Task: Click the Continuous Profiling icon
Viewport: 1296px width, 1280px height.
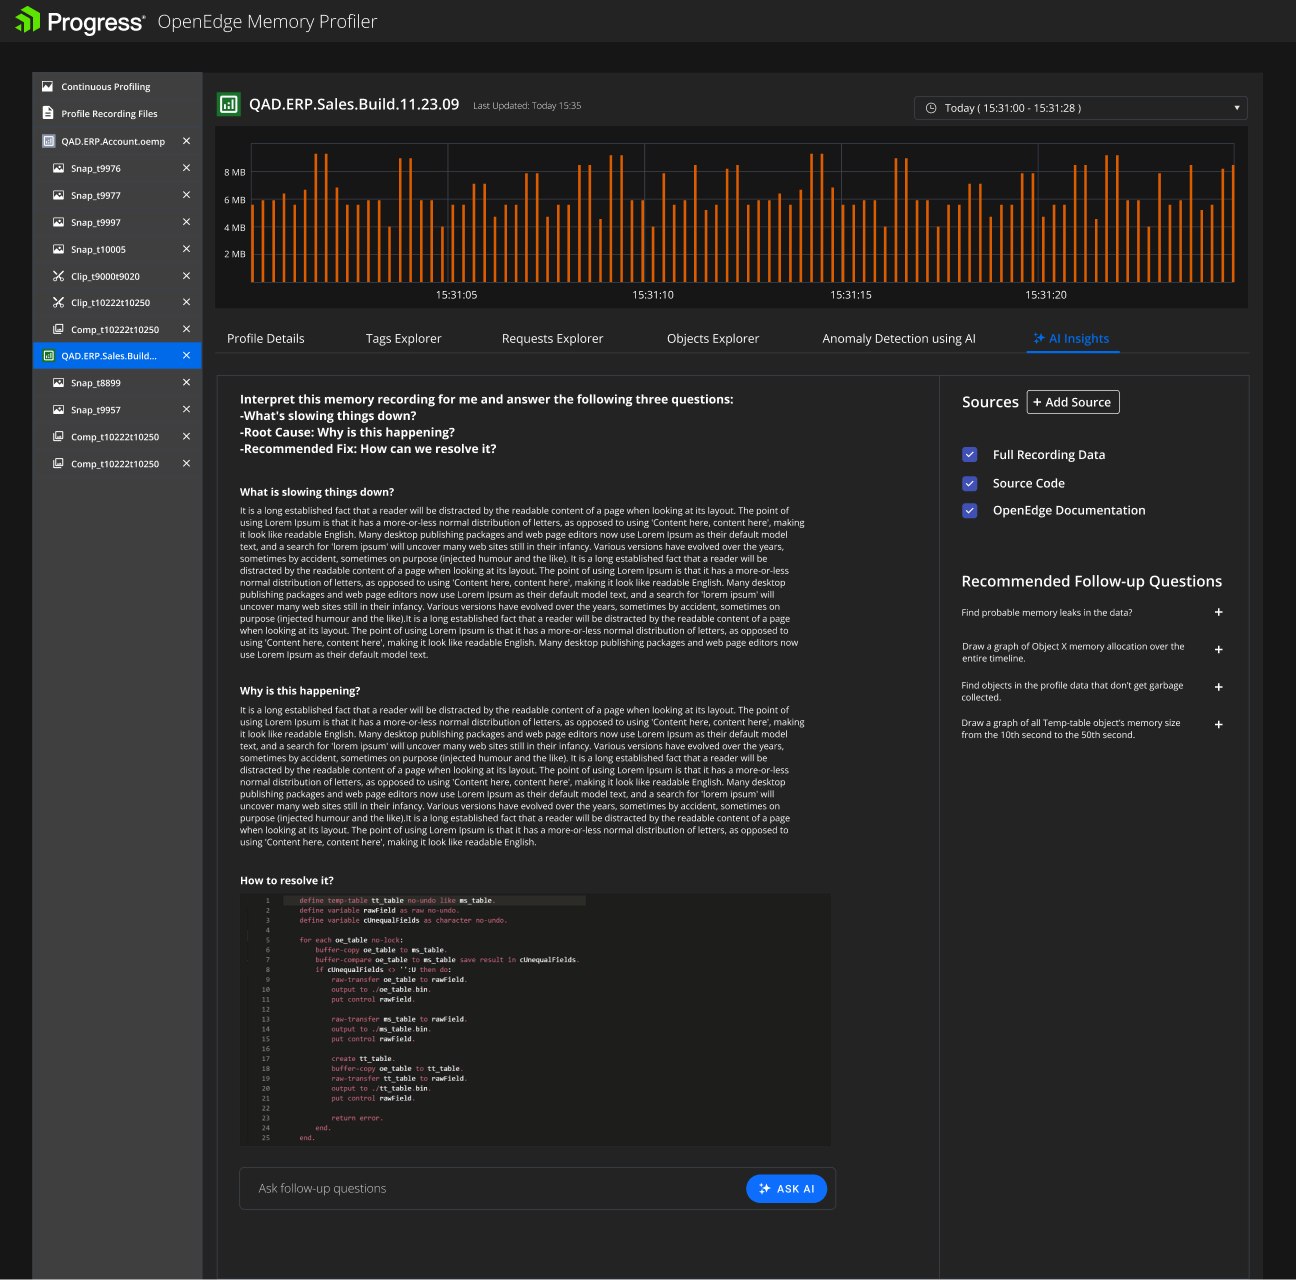Action: tap(47, 86)
